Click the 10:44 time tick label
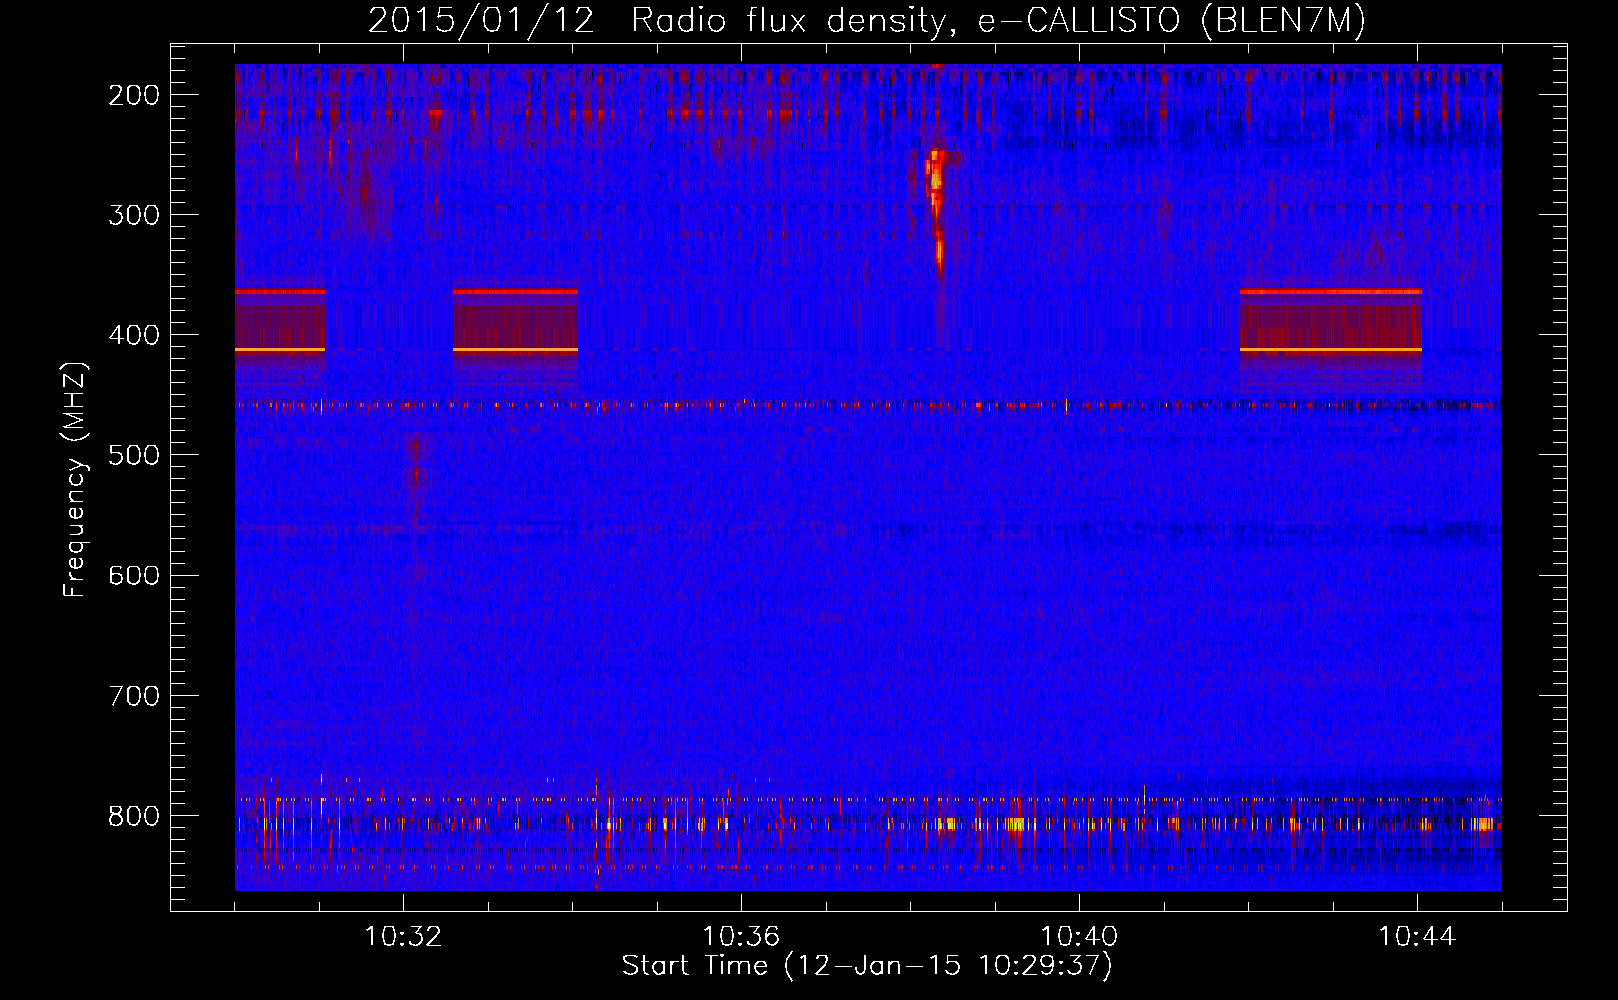 pyautogui.click(x=1417, y=937)
